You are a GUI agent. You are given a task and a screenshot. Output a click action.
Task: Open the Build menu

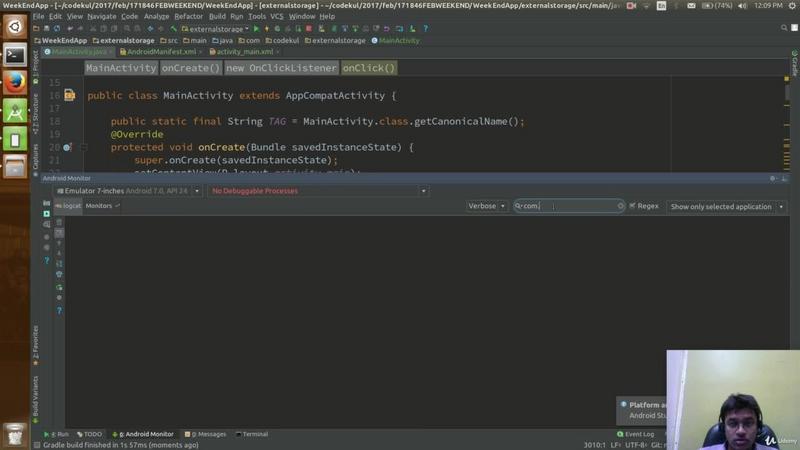[x=217, y=16]
